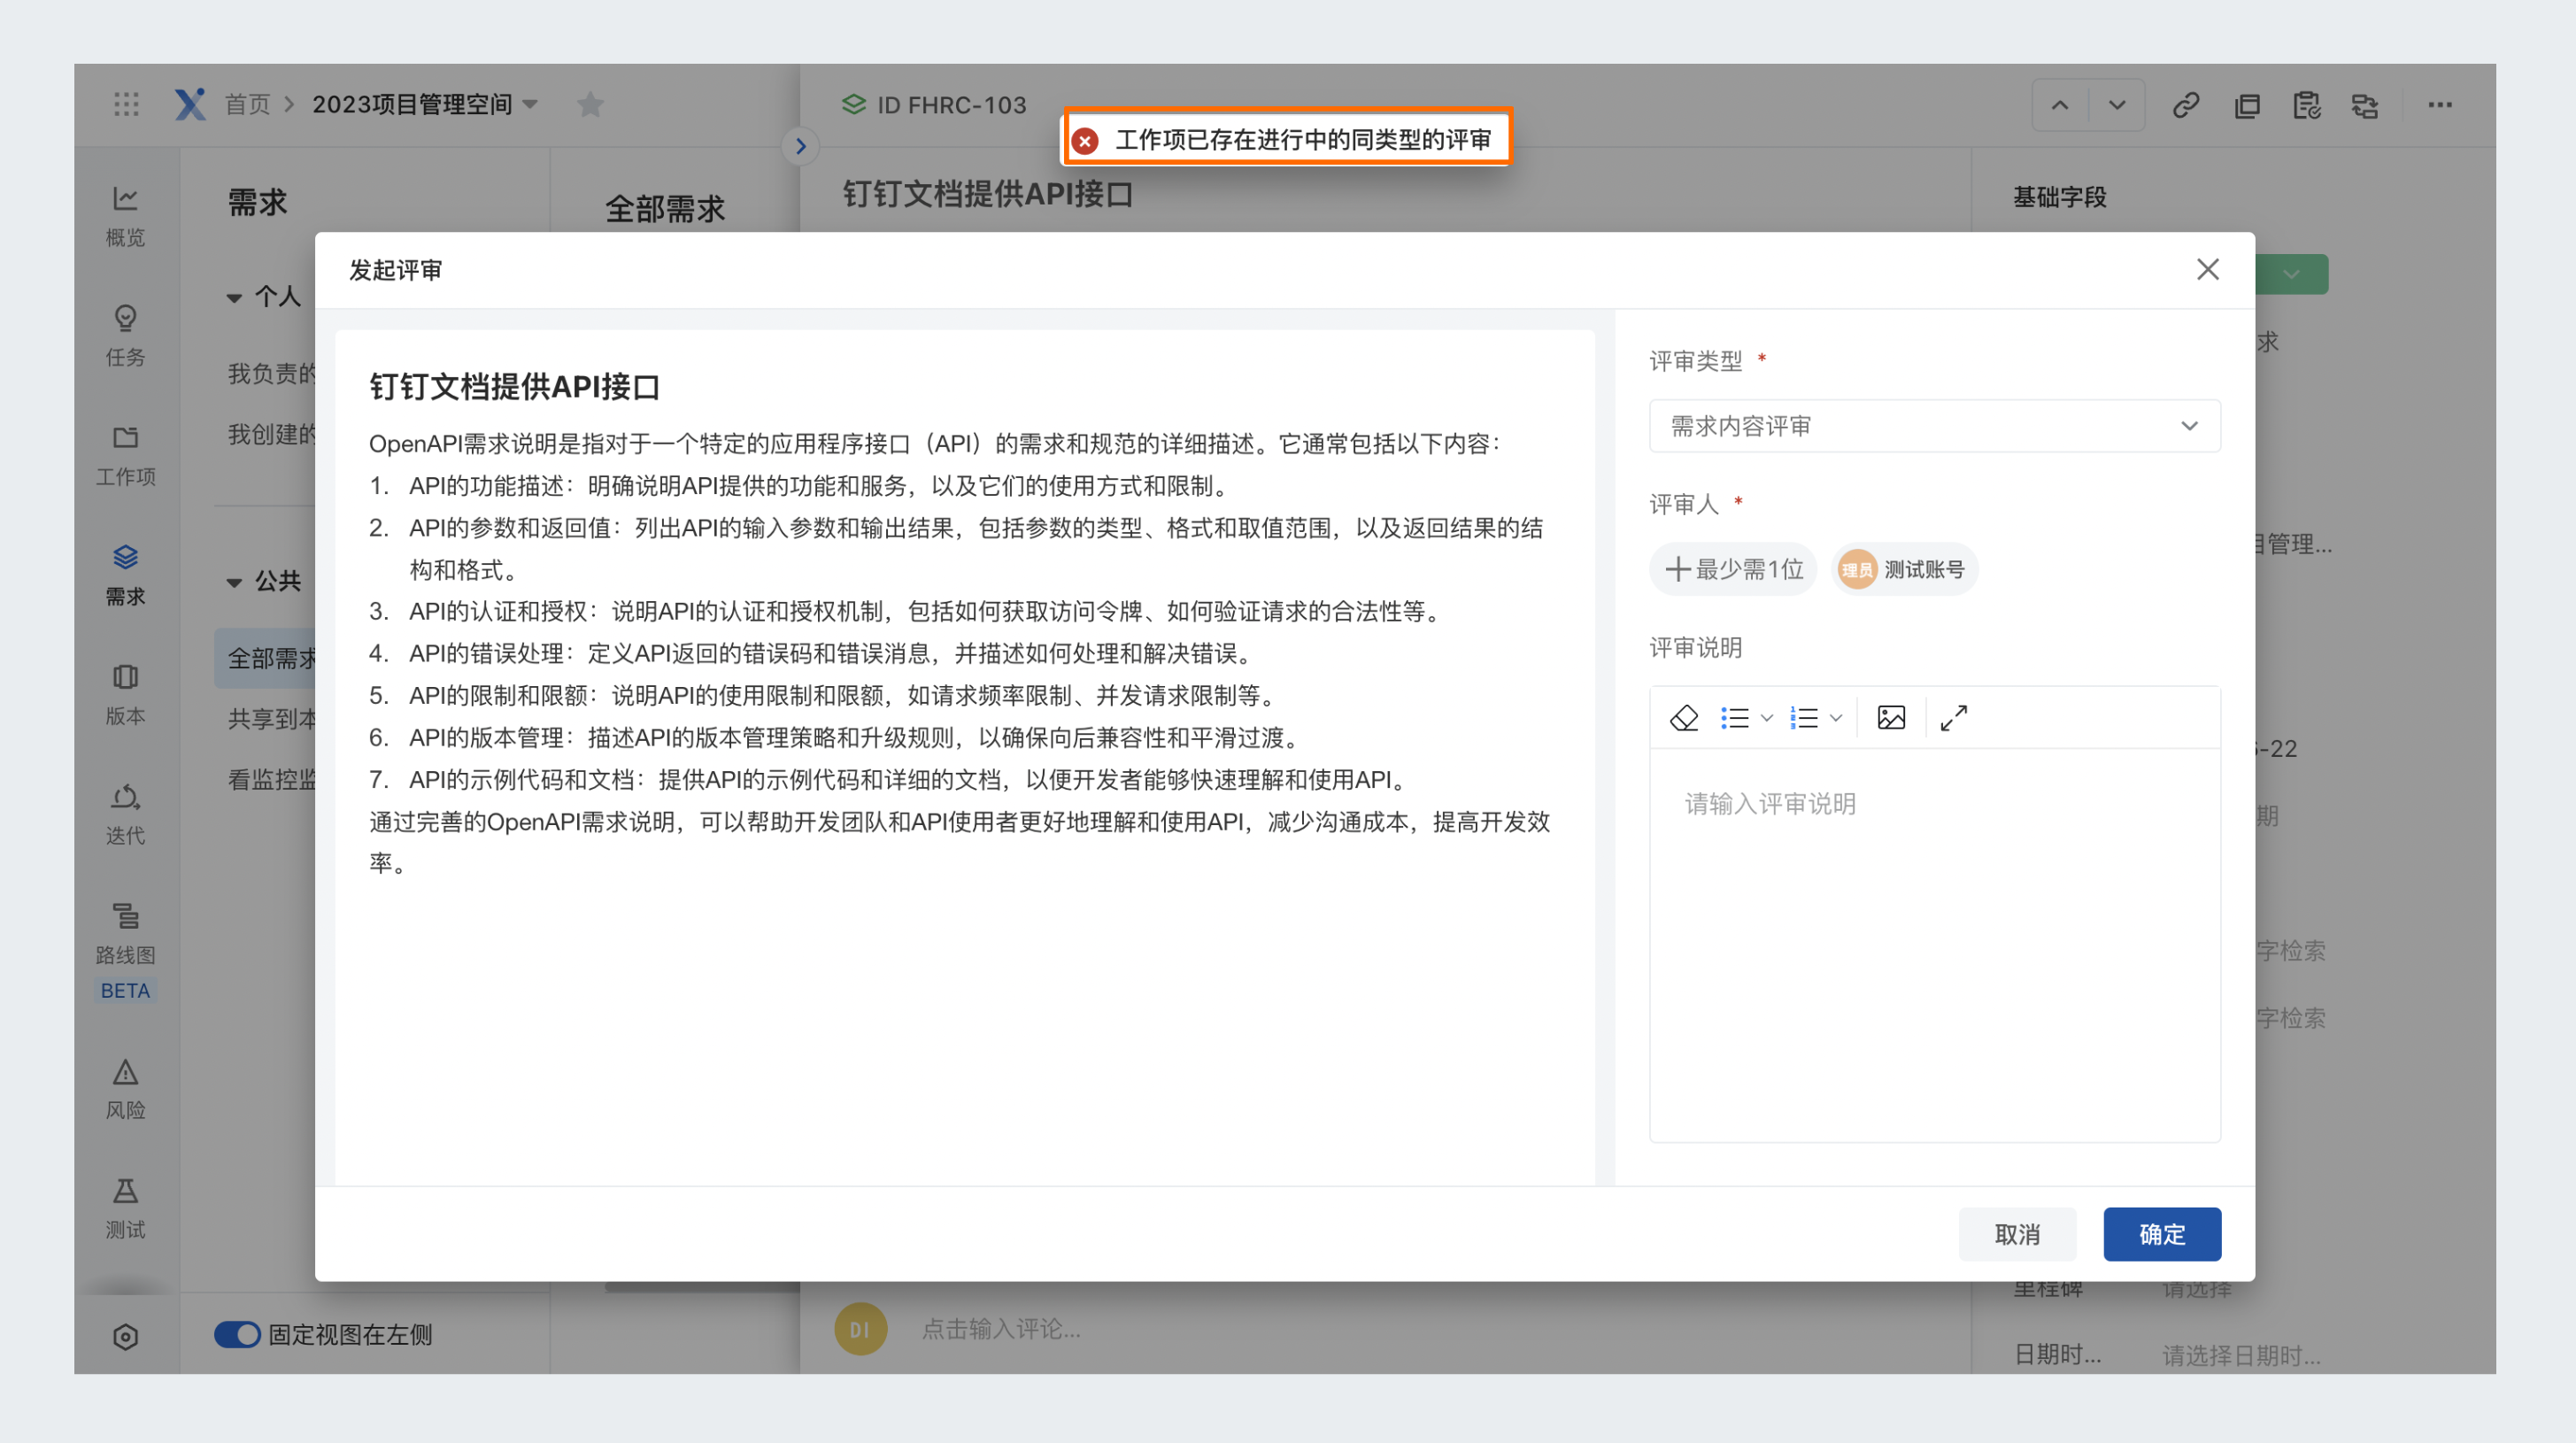
Task: Click 取消 to cancel review
Action: tap(2017, 1234)
